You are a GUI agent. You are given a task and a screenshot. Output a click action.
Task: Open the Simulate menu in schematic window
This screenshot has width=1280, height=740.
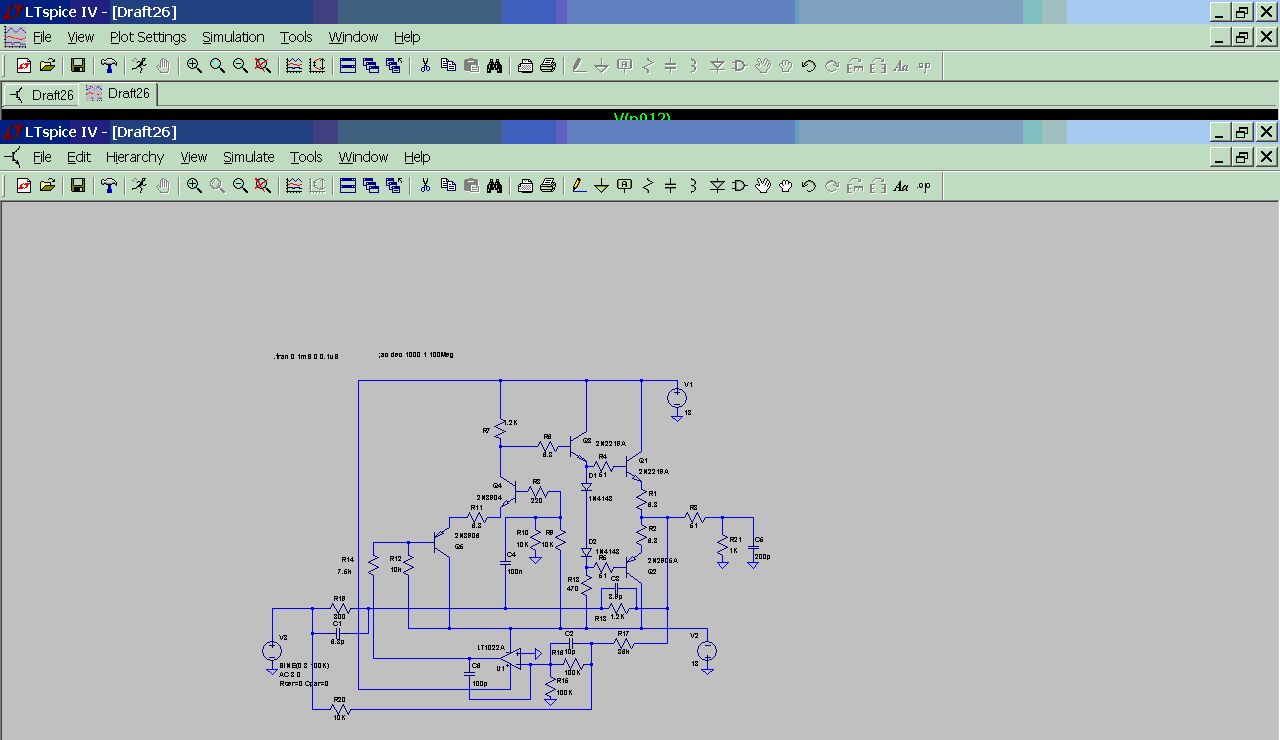pos(248,157)
